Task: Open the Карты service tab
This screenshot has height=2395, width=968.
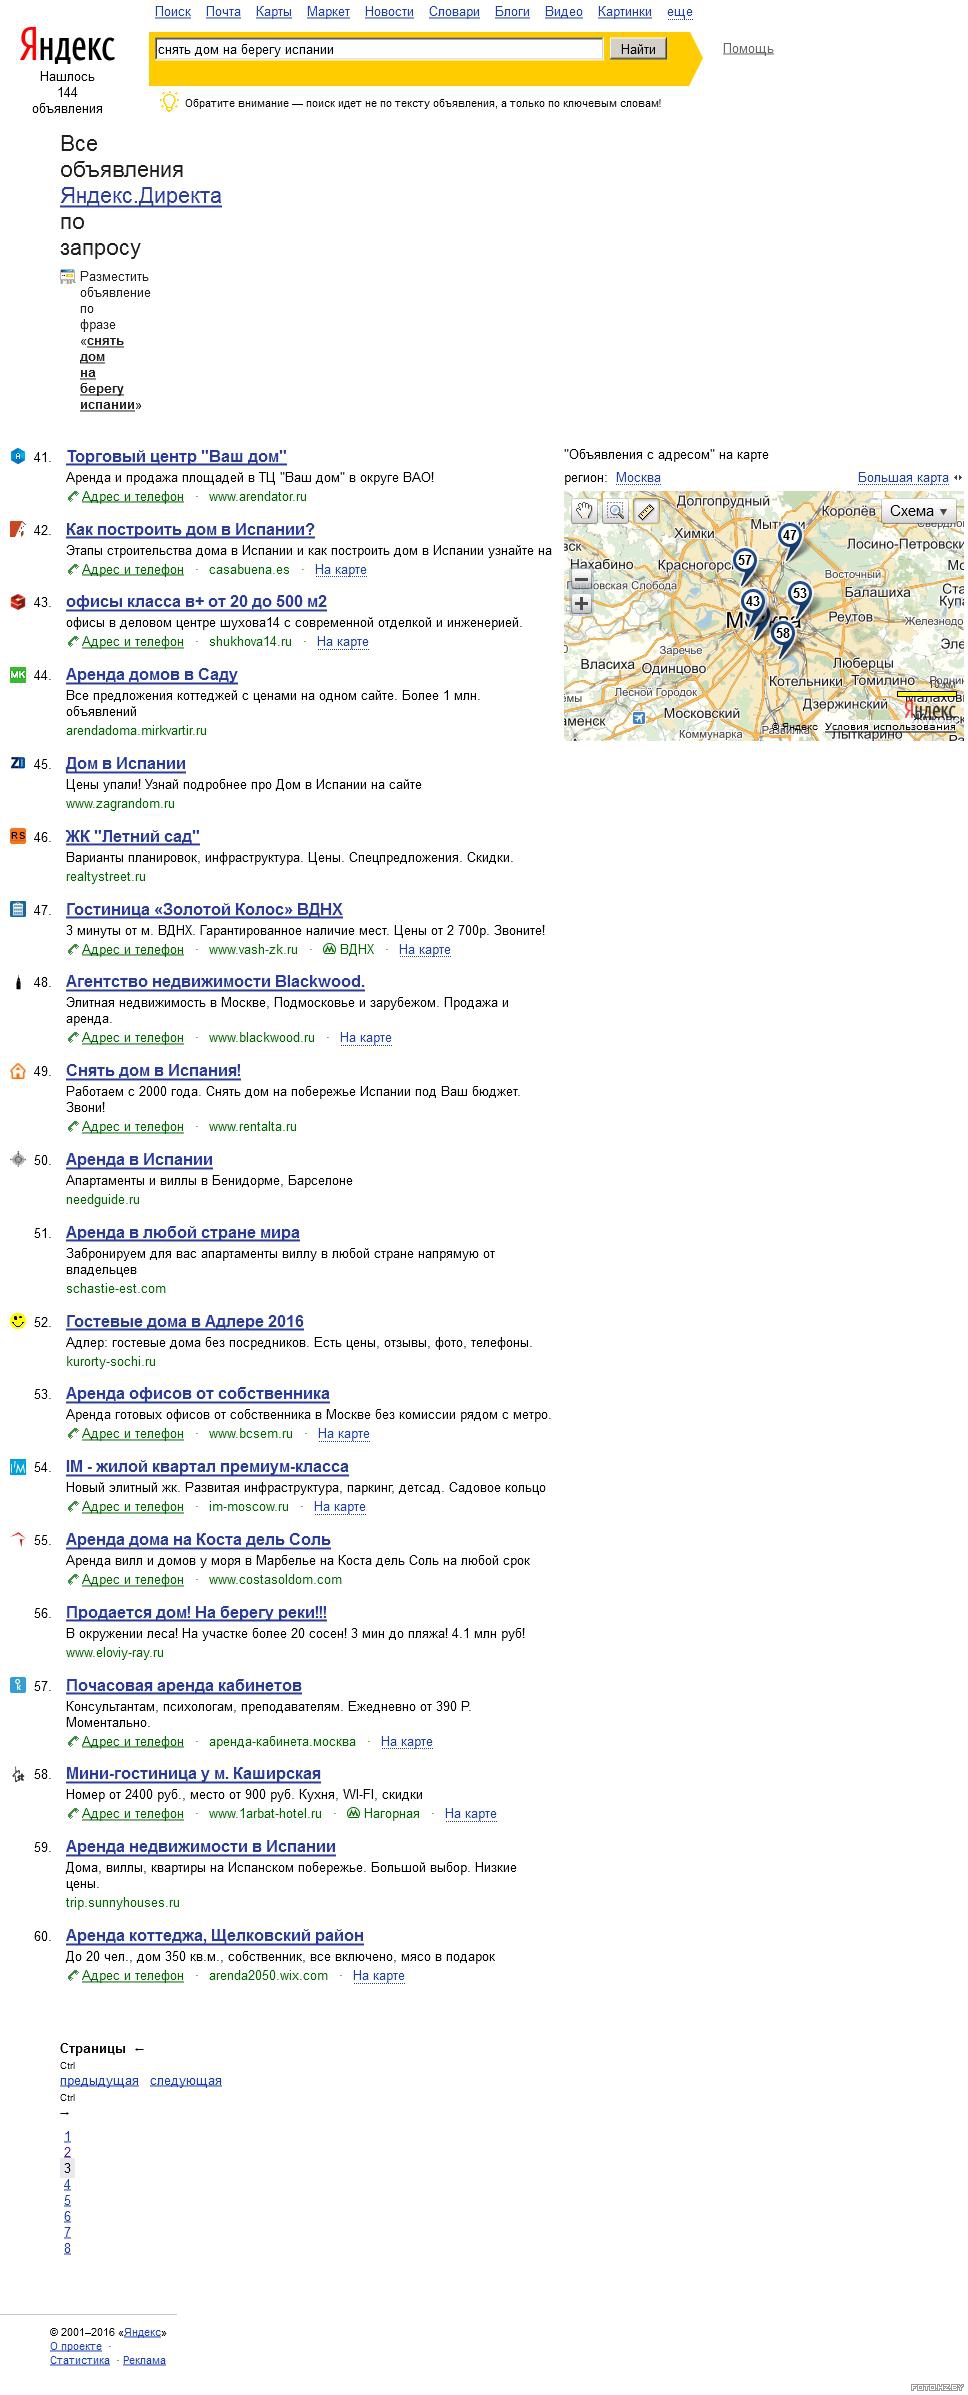Action: pyautogui.click(x=274, y=12)
